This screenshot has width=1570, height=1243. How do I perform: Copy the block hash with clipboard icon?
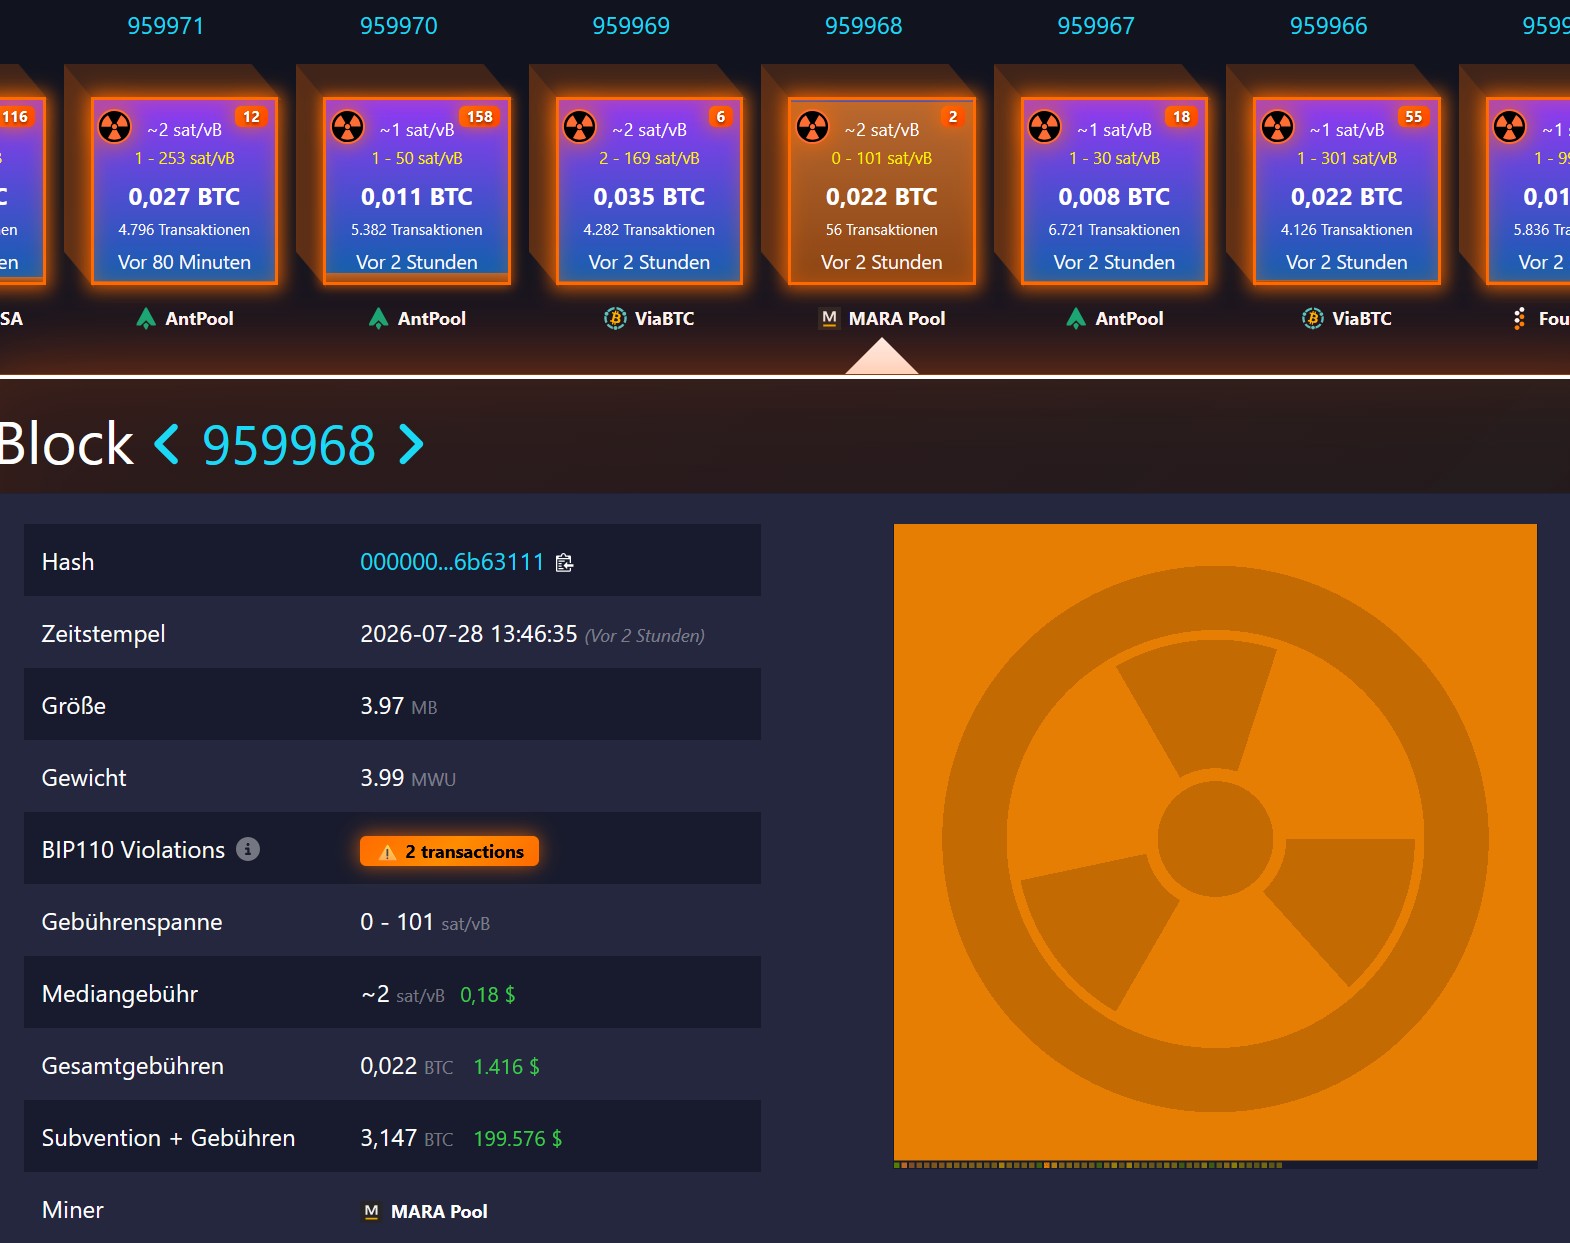564,562
